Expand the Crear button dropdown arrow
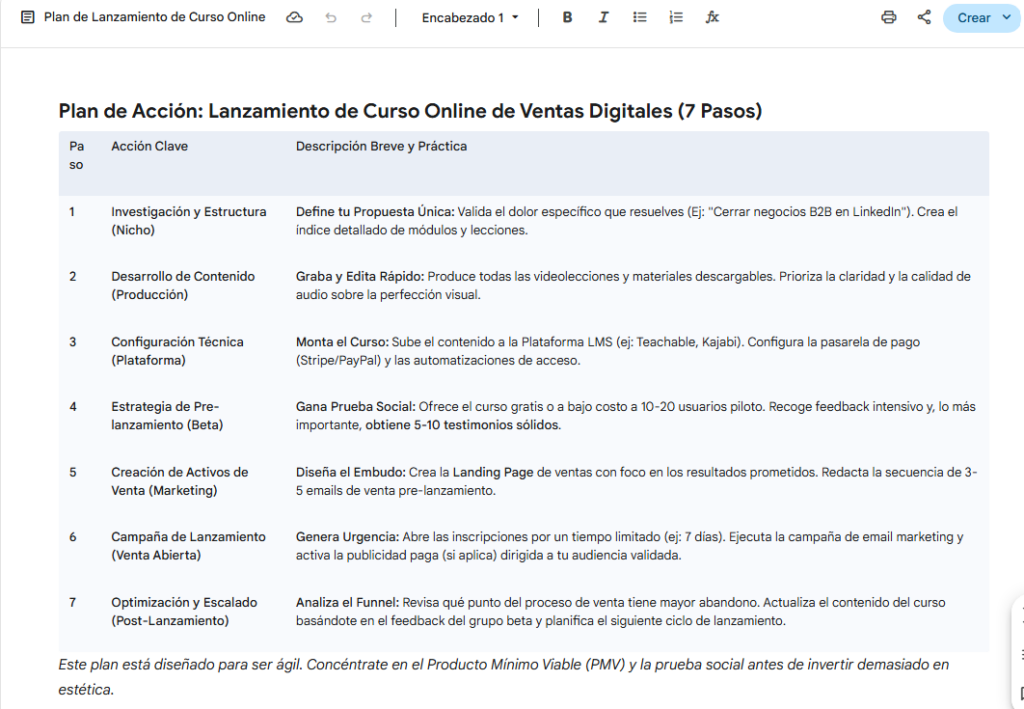 [1005, 17]
